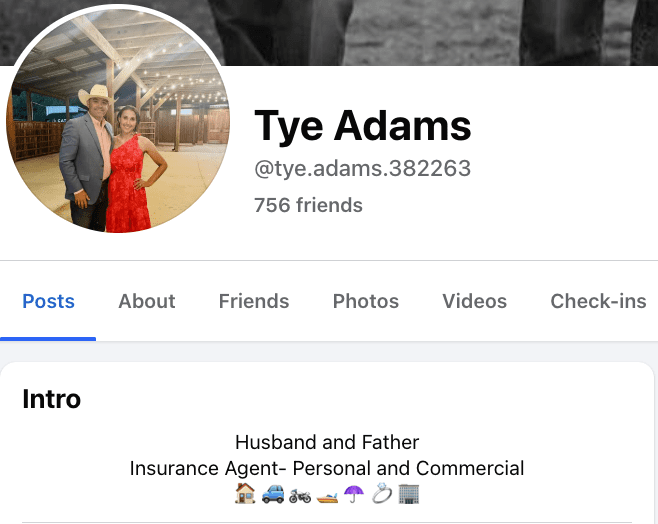Click the purple umbrella emoji
Image resolution: width=658 pixels, height=524 pixels.
tap(354, 493)
